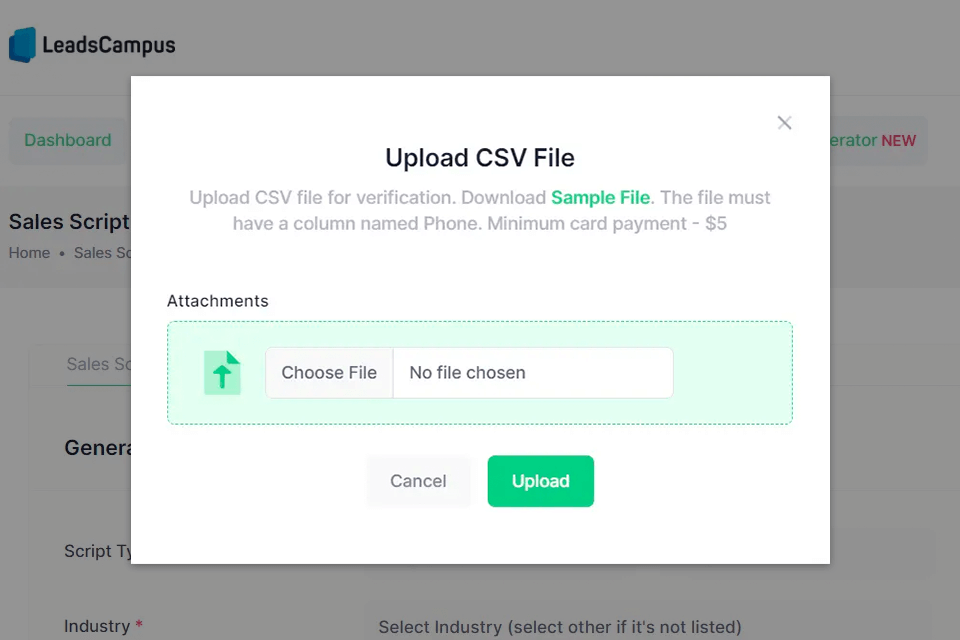
Task: Cancel the CSV upload
Action: [x=418, y=481]
